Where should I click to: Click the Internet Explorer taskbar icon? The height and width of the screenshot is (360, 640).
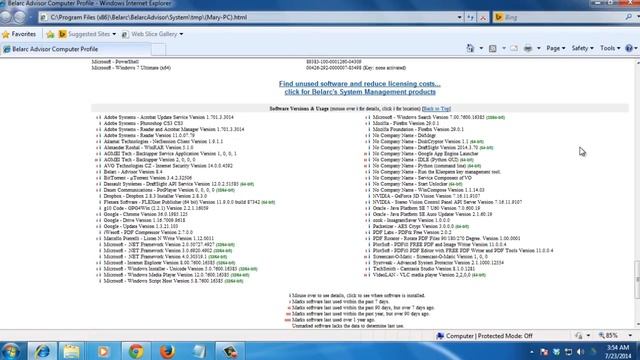click(42, 351)
